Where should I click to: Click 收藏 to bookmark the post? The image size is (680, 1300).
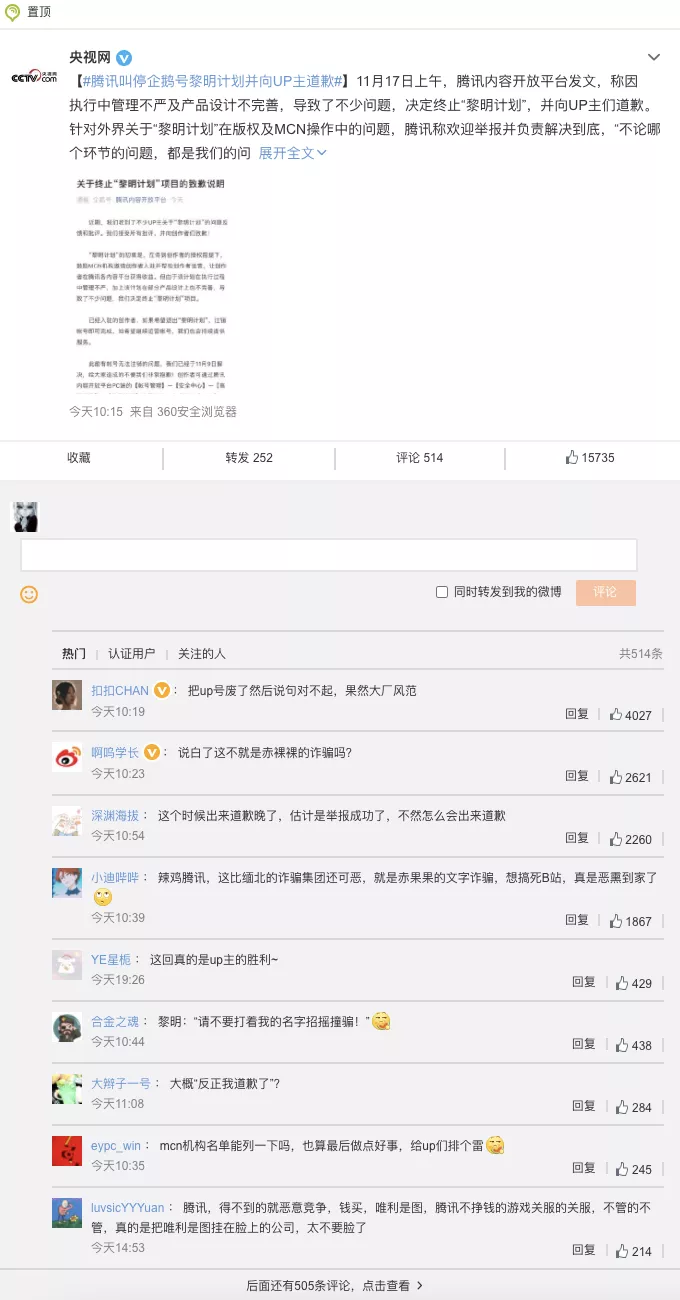click(x=79, y=457)
